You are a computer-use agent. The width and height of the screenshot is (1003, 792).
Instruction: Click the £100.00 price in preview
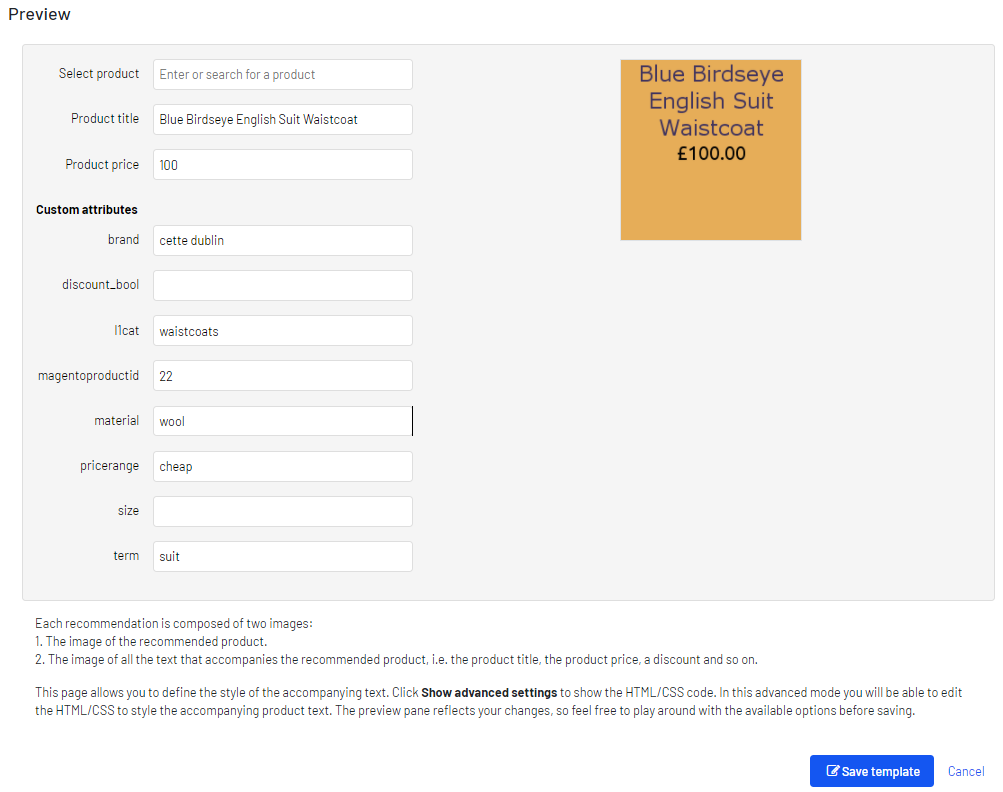point(711,154)
